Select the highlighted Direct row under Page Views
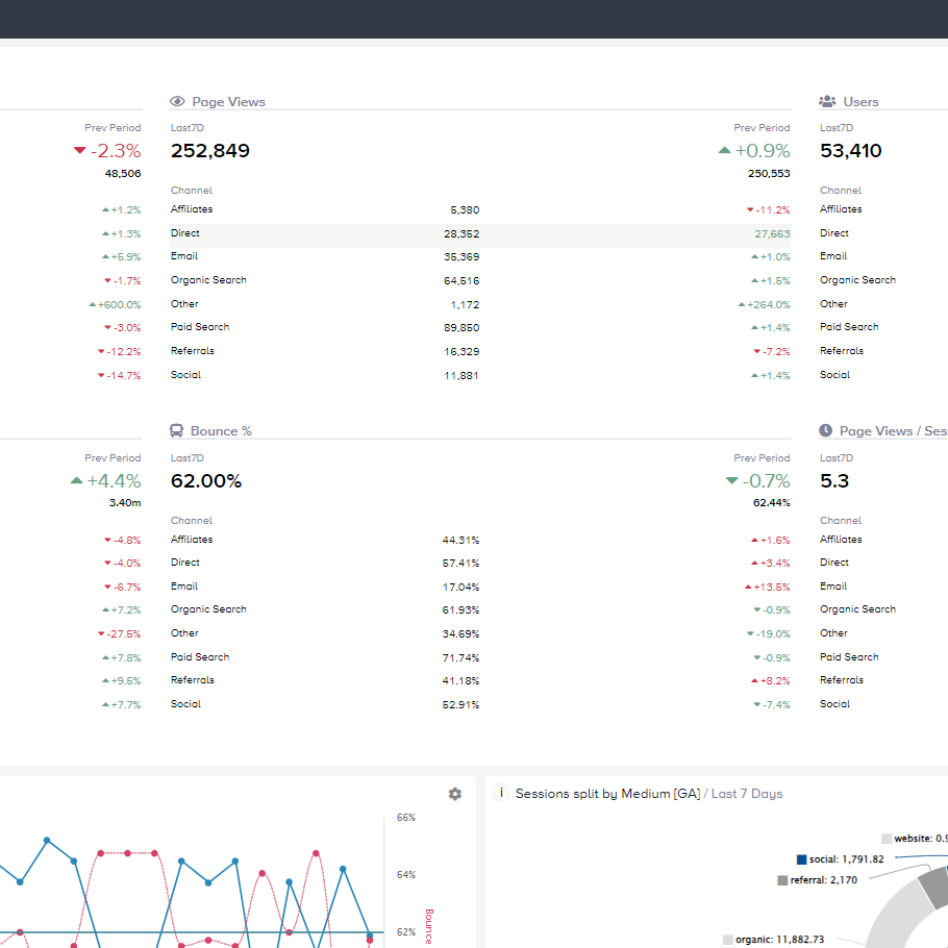Screen dimensions: 948x948 pos(400,233)
